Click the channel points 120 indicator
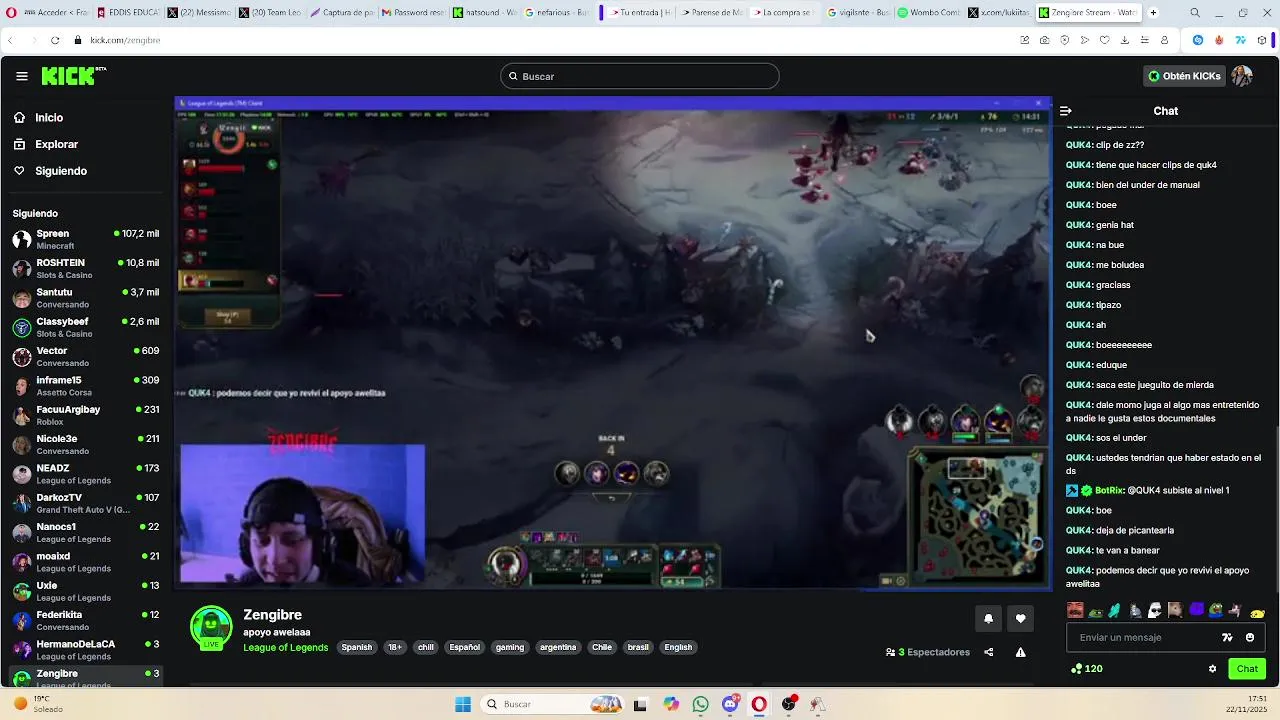 pos(1086,669)
